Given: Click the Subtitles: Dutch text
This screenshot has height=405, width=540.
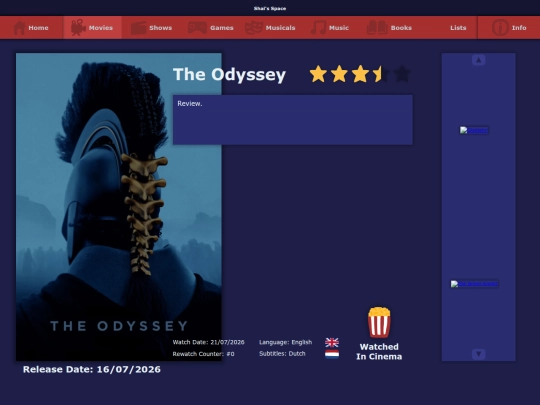Looking at the screenshot, I should coord(282,354).
